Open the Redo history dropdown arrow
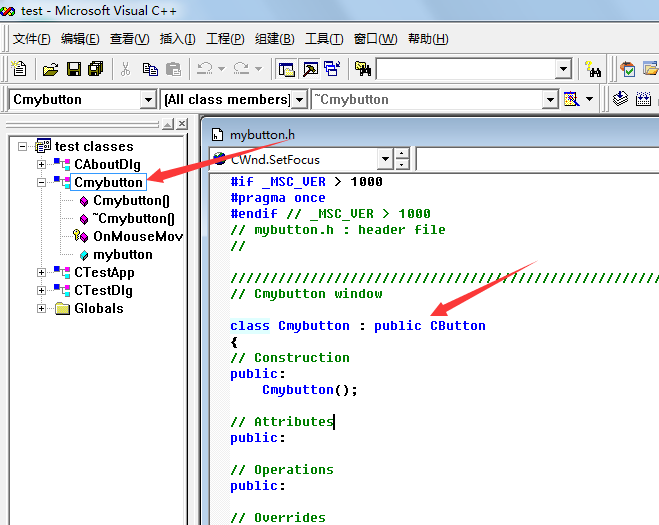This screenshot has height=525, width=659. (258, 69)
